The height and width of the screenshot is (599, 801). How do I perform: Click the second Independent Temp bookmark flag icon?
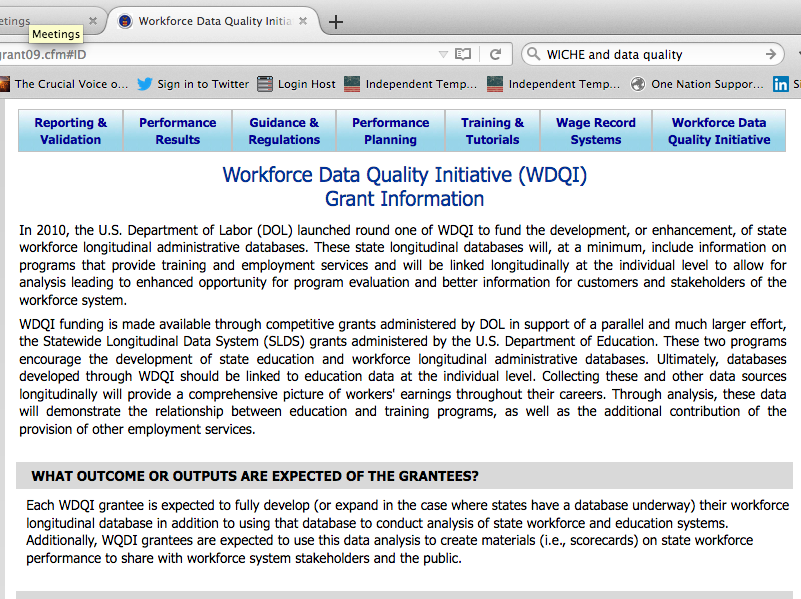495,84
